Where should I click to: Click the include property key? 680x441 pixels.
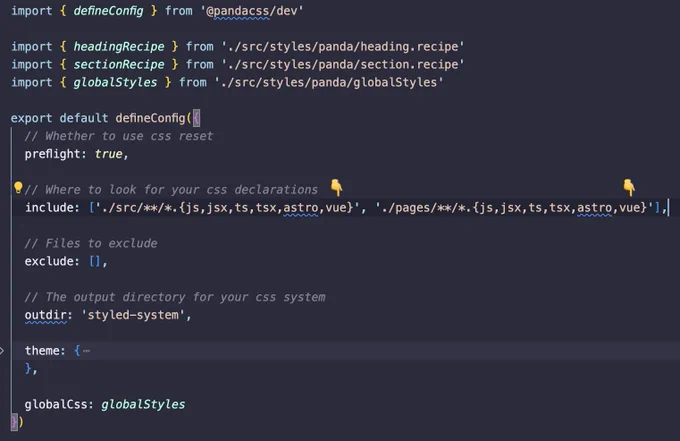[49, 208]
